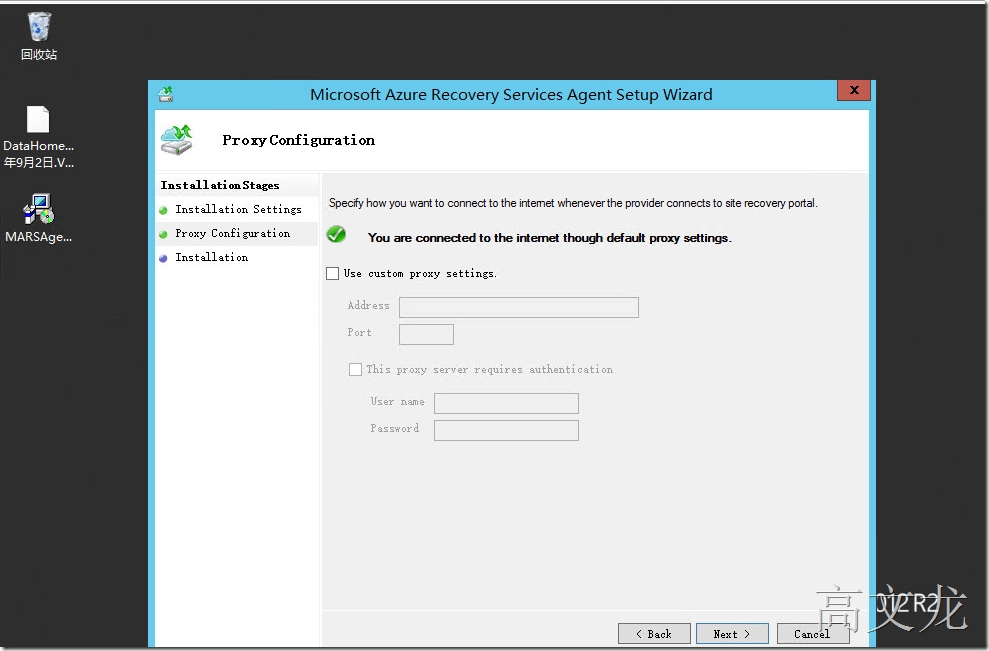Click the wizard window title text

coord(512,95)
